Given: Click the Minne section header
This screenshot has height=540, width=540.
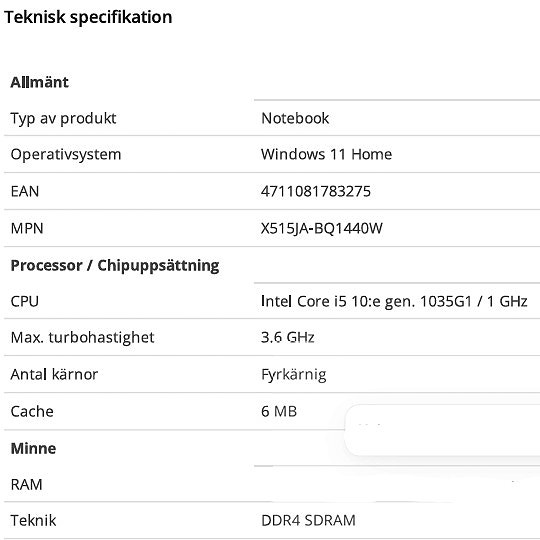Looking at the screenshot, I should 33,449.
